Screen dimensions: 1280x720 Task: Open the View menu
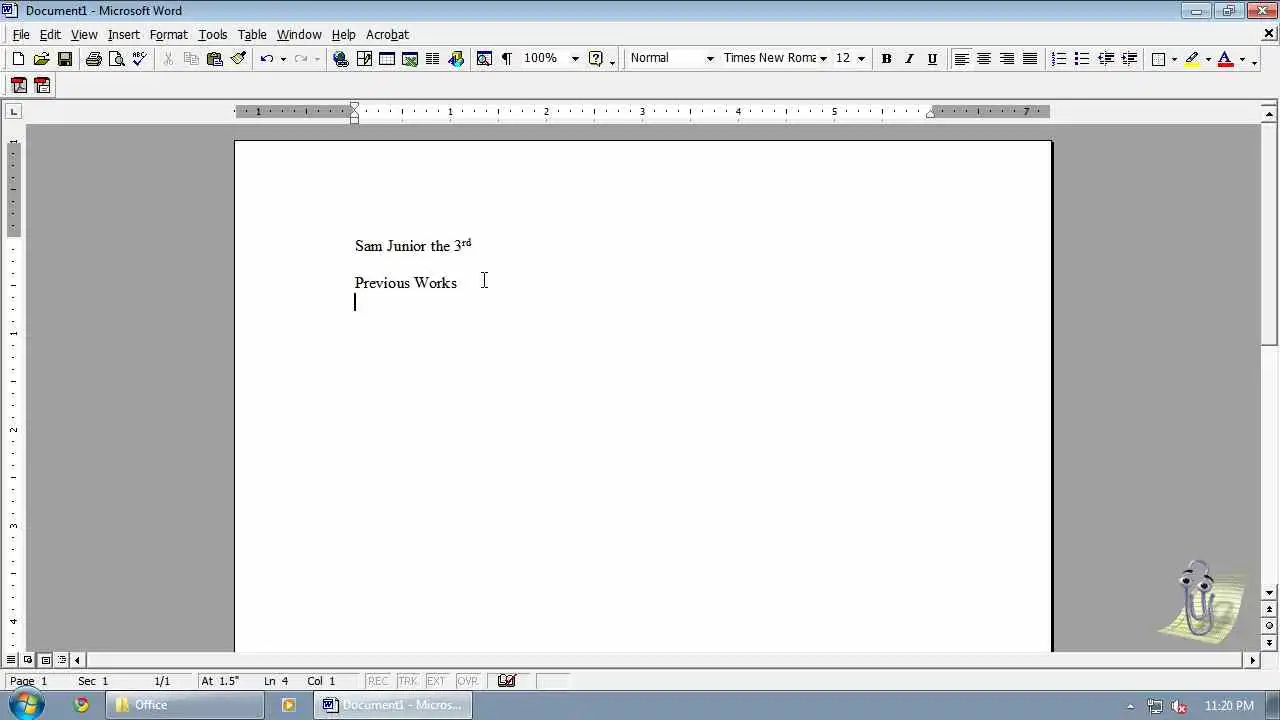tap(84, 34)
